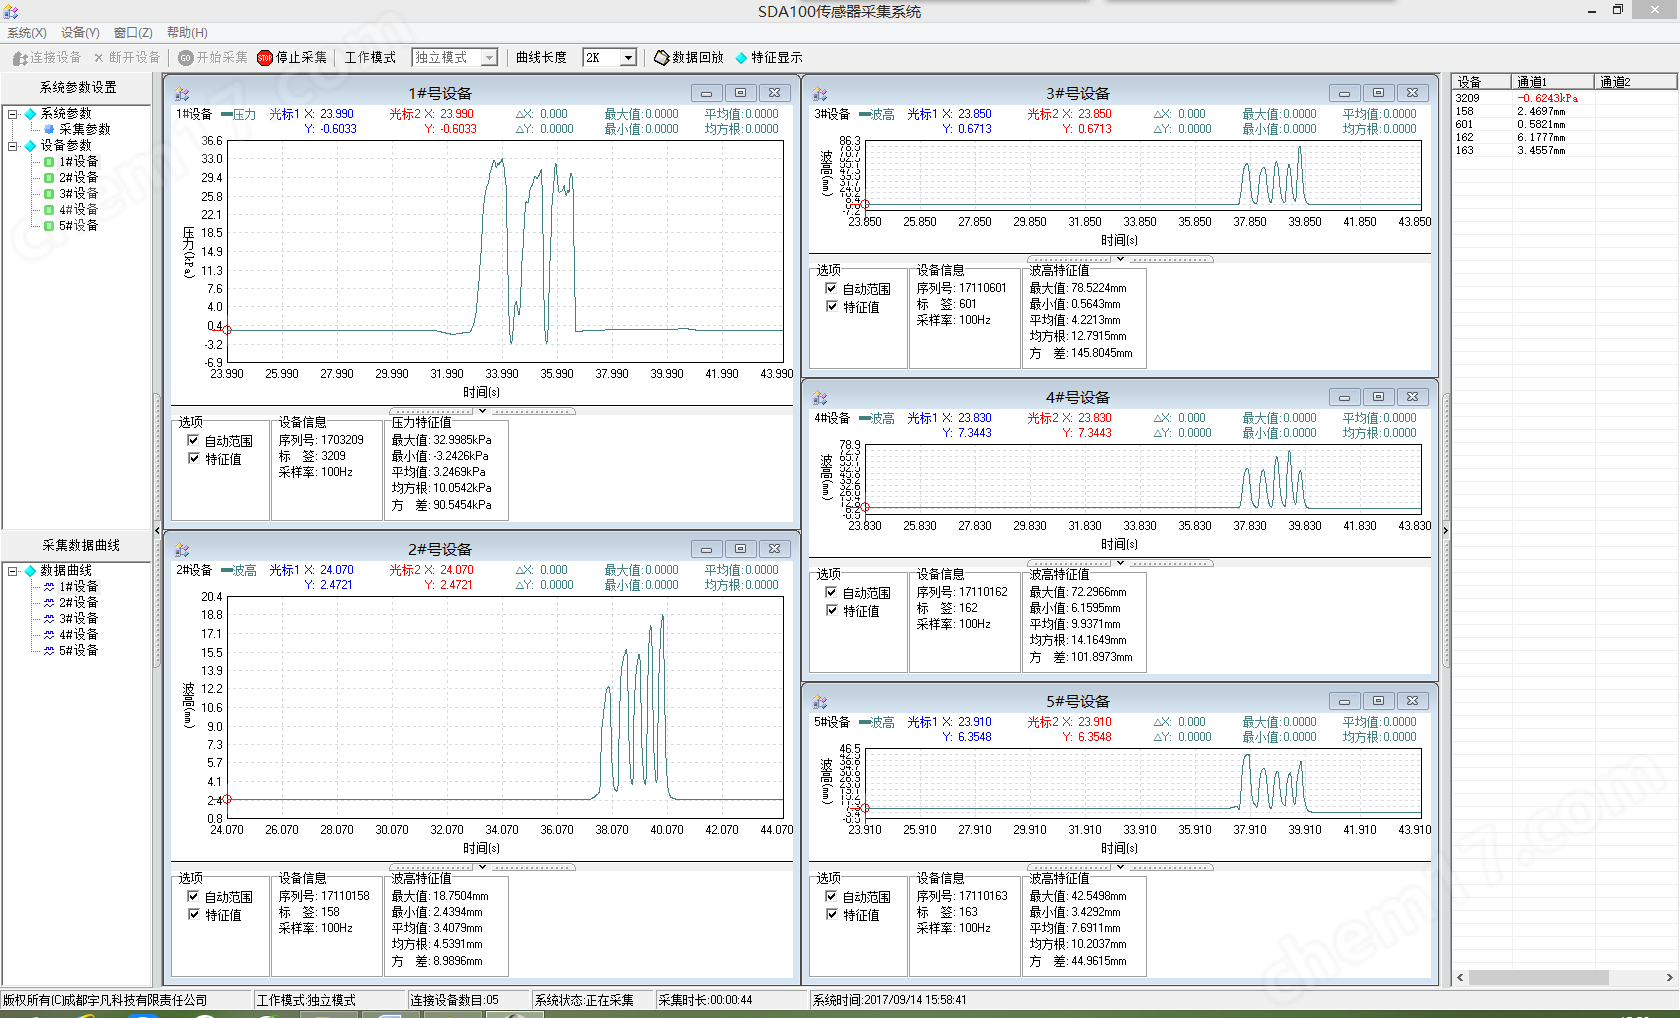Screen dimensions: 1680x1018
Task: Click the 3#号设备 window title icon
Action: pyautogui.click(x=820, y=93)
